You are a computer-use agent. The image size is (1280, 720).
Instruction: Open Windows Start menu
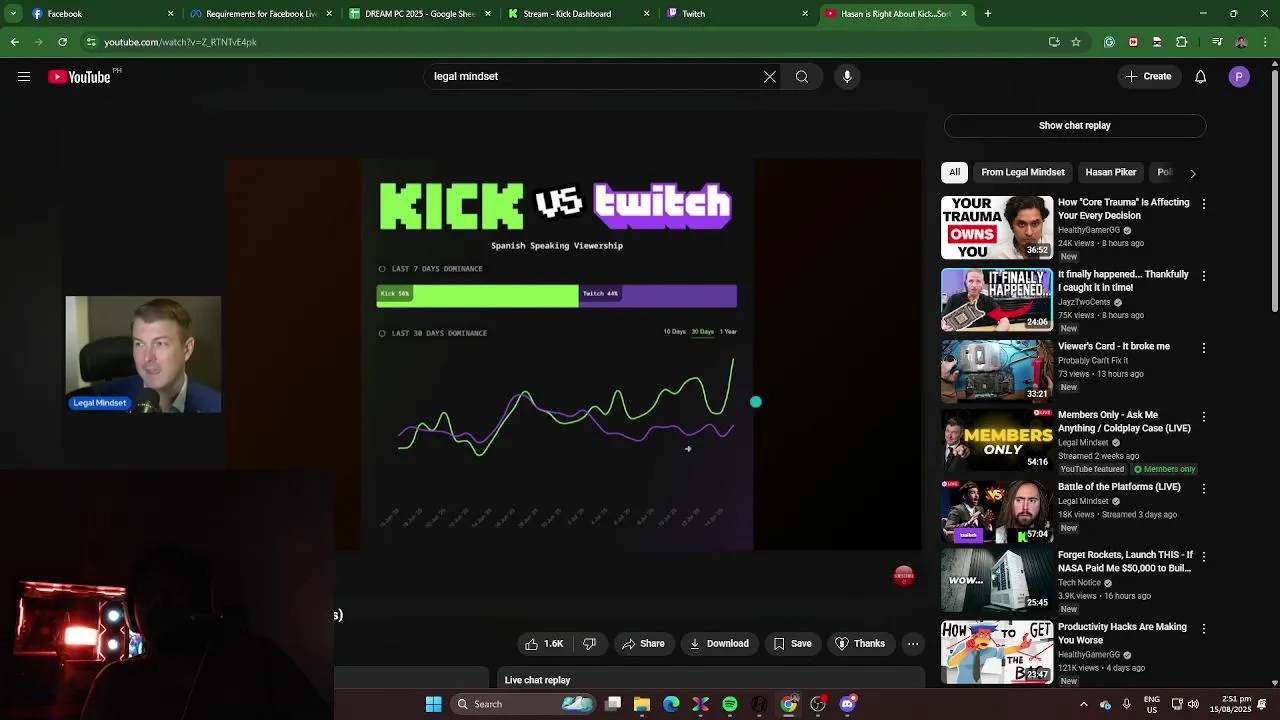[434, 704]
